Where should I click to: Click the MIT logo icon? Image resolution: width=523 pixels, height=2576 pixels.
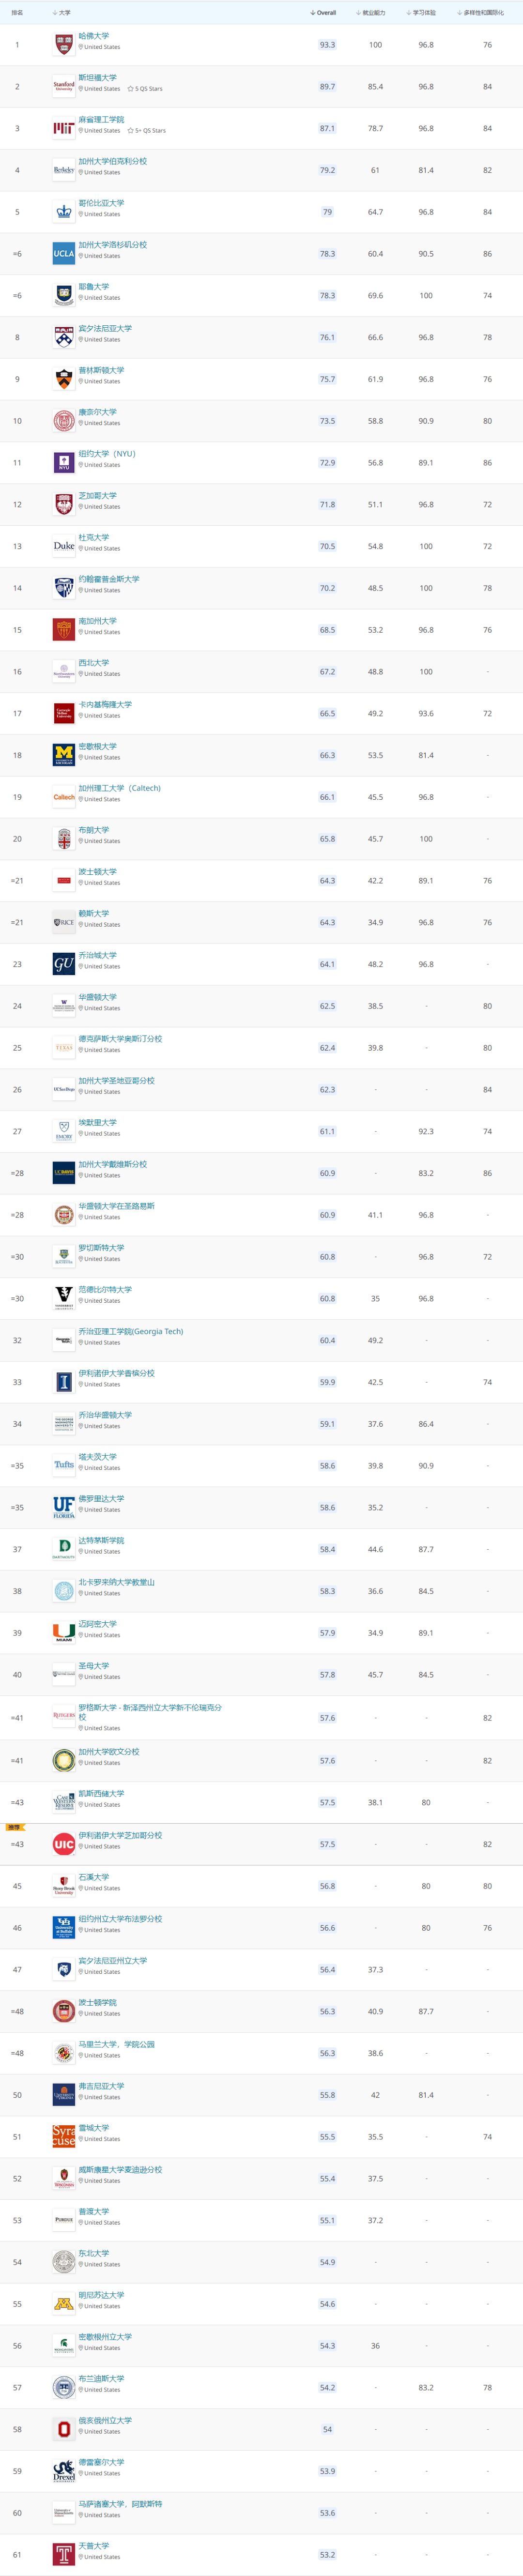point(64,128)
